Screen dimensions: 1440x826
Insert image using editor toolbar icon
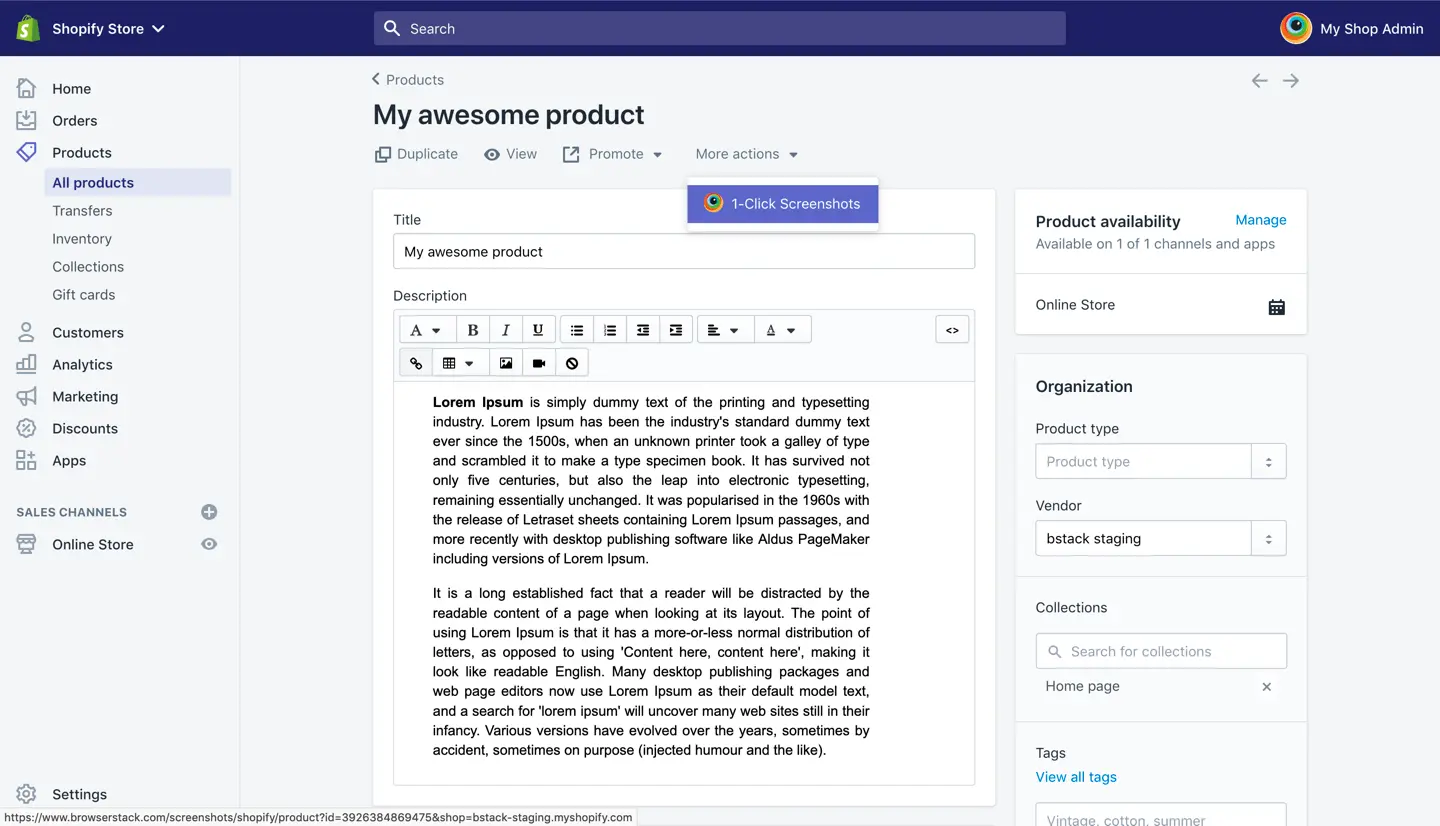click(506, 363)
